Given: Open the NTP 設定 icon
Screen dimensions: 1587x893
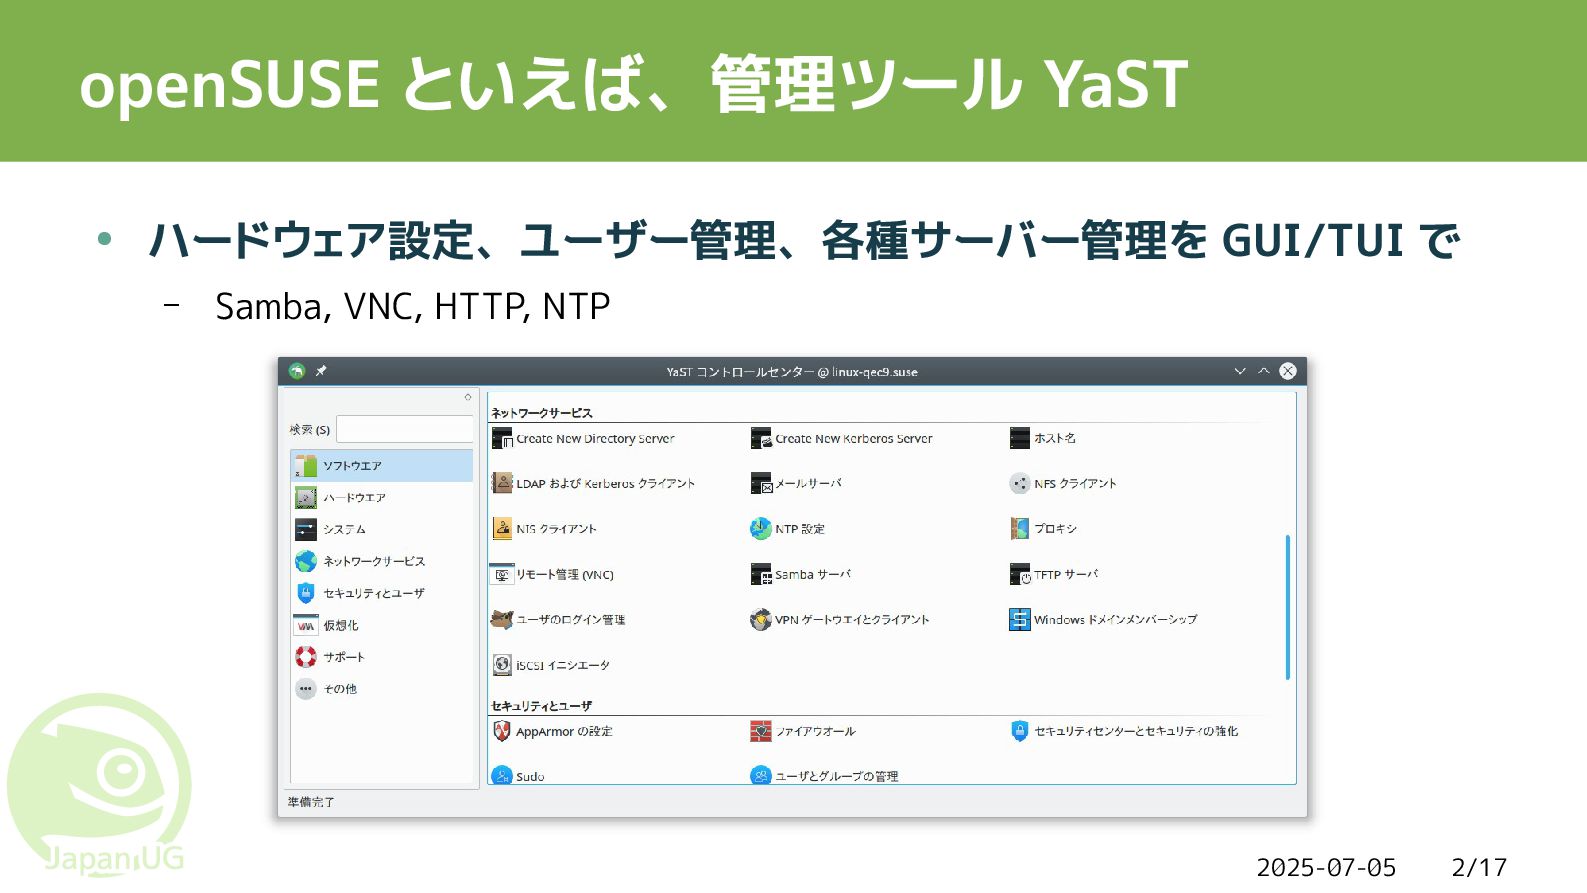Looking at the screenshot, I should tap(761, 528).
